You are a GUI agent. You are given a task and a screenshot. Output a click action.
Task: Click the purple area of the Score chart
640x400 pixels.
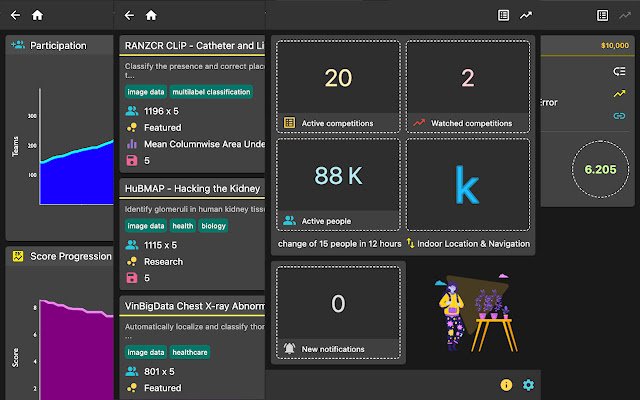(x=77, y=355)
